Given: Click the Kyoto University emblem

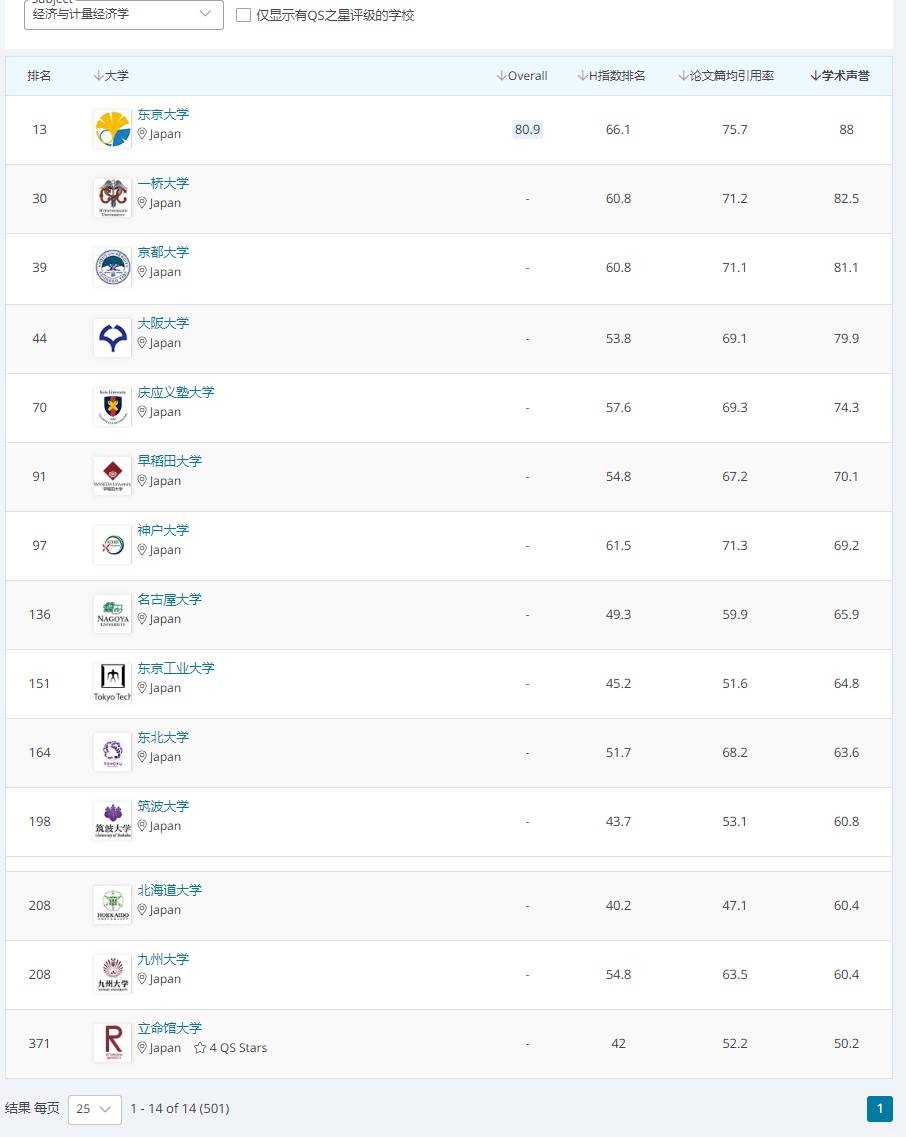Looking at the screenshot, I should (x=112, y=267).
